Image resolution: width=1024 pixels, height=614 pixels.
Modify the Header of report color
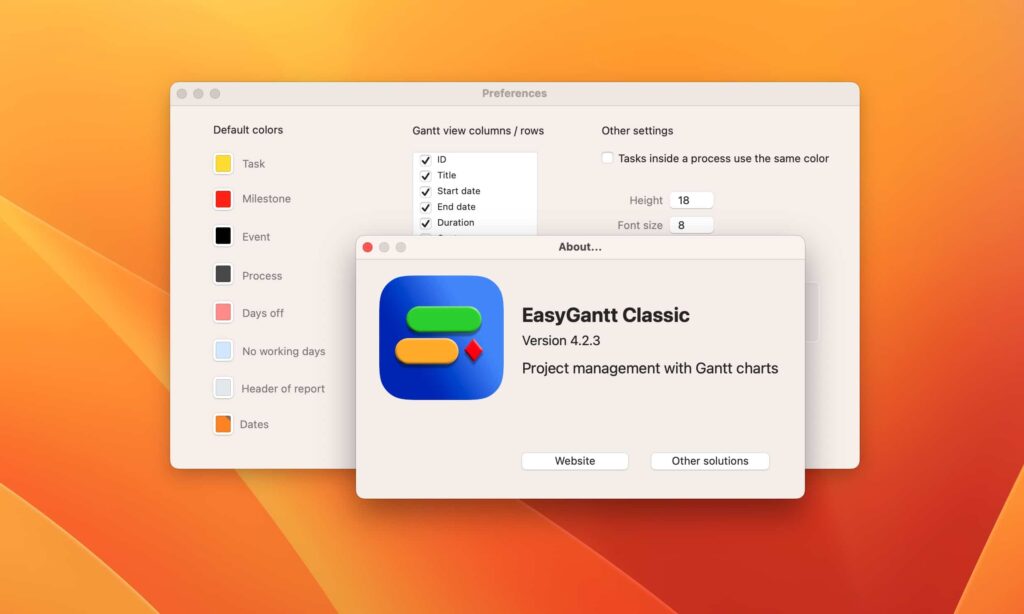224,388
